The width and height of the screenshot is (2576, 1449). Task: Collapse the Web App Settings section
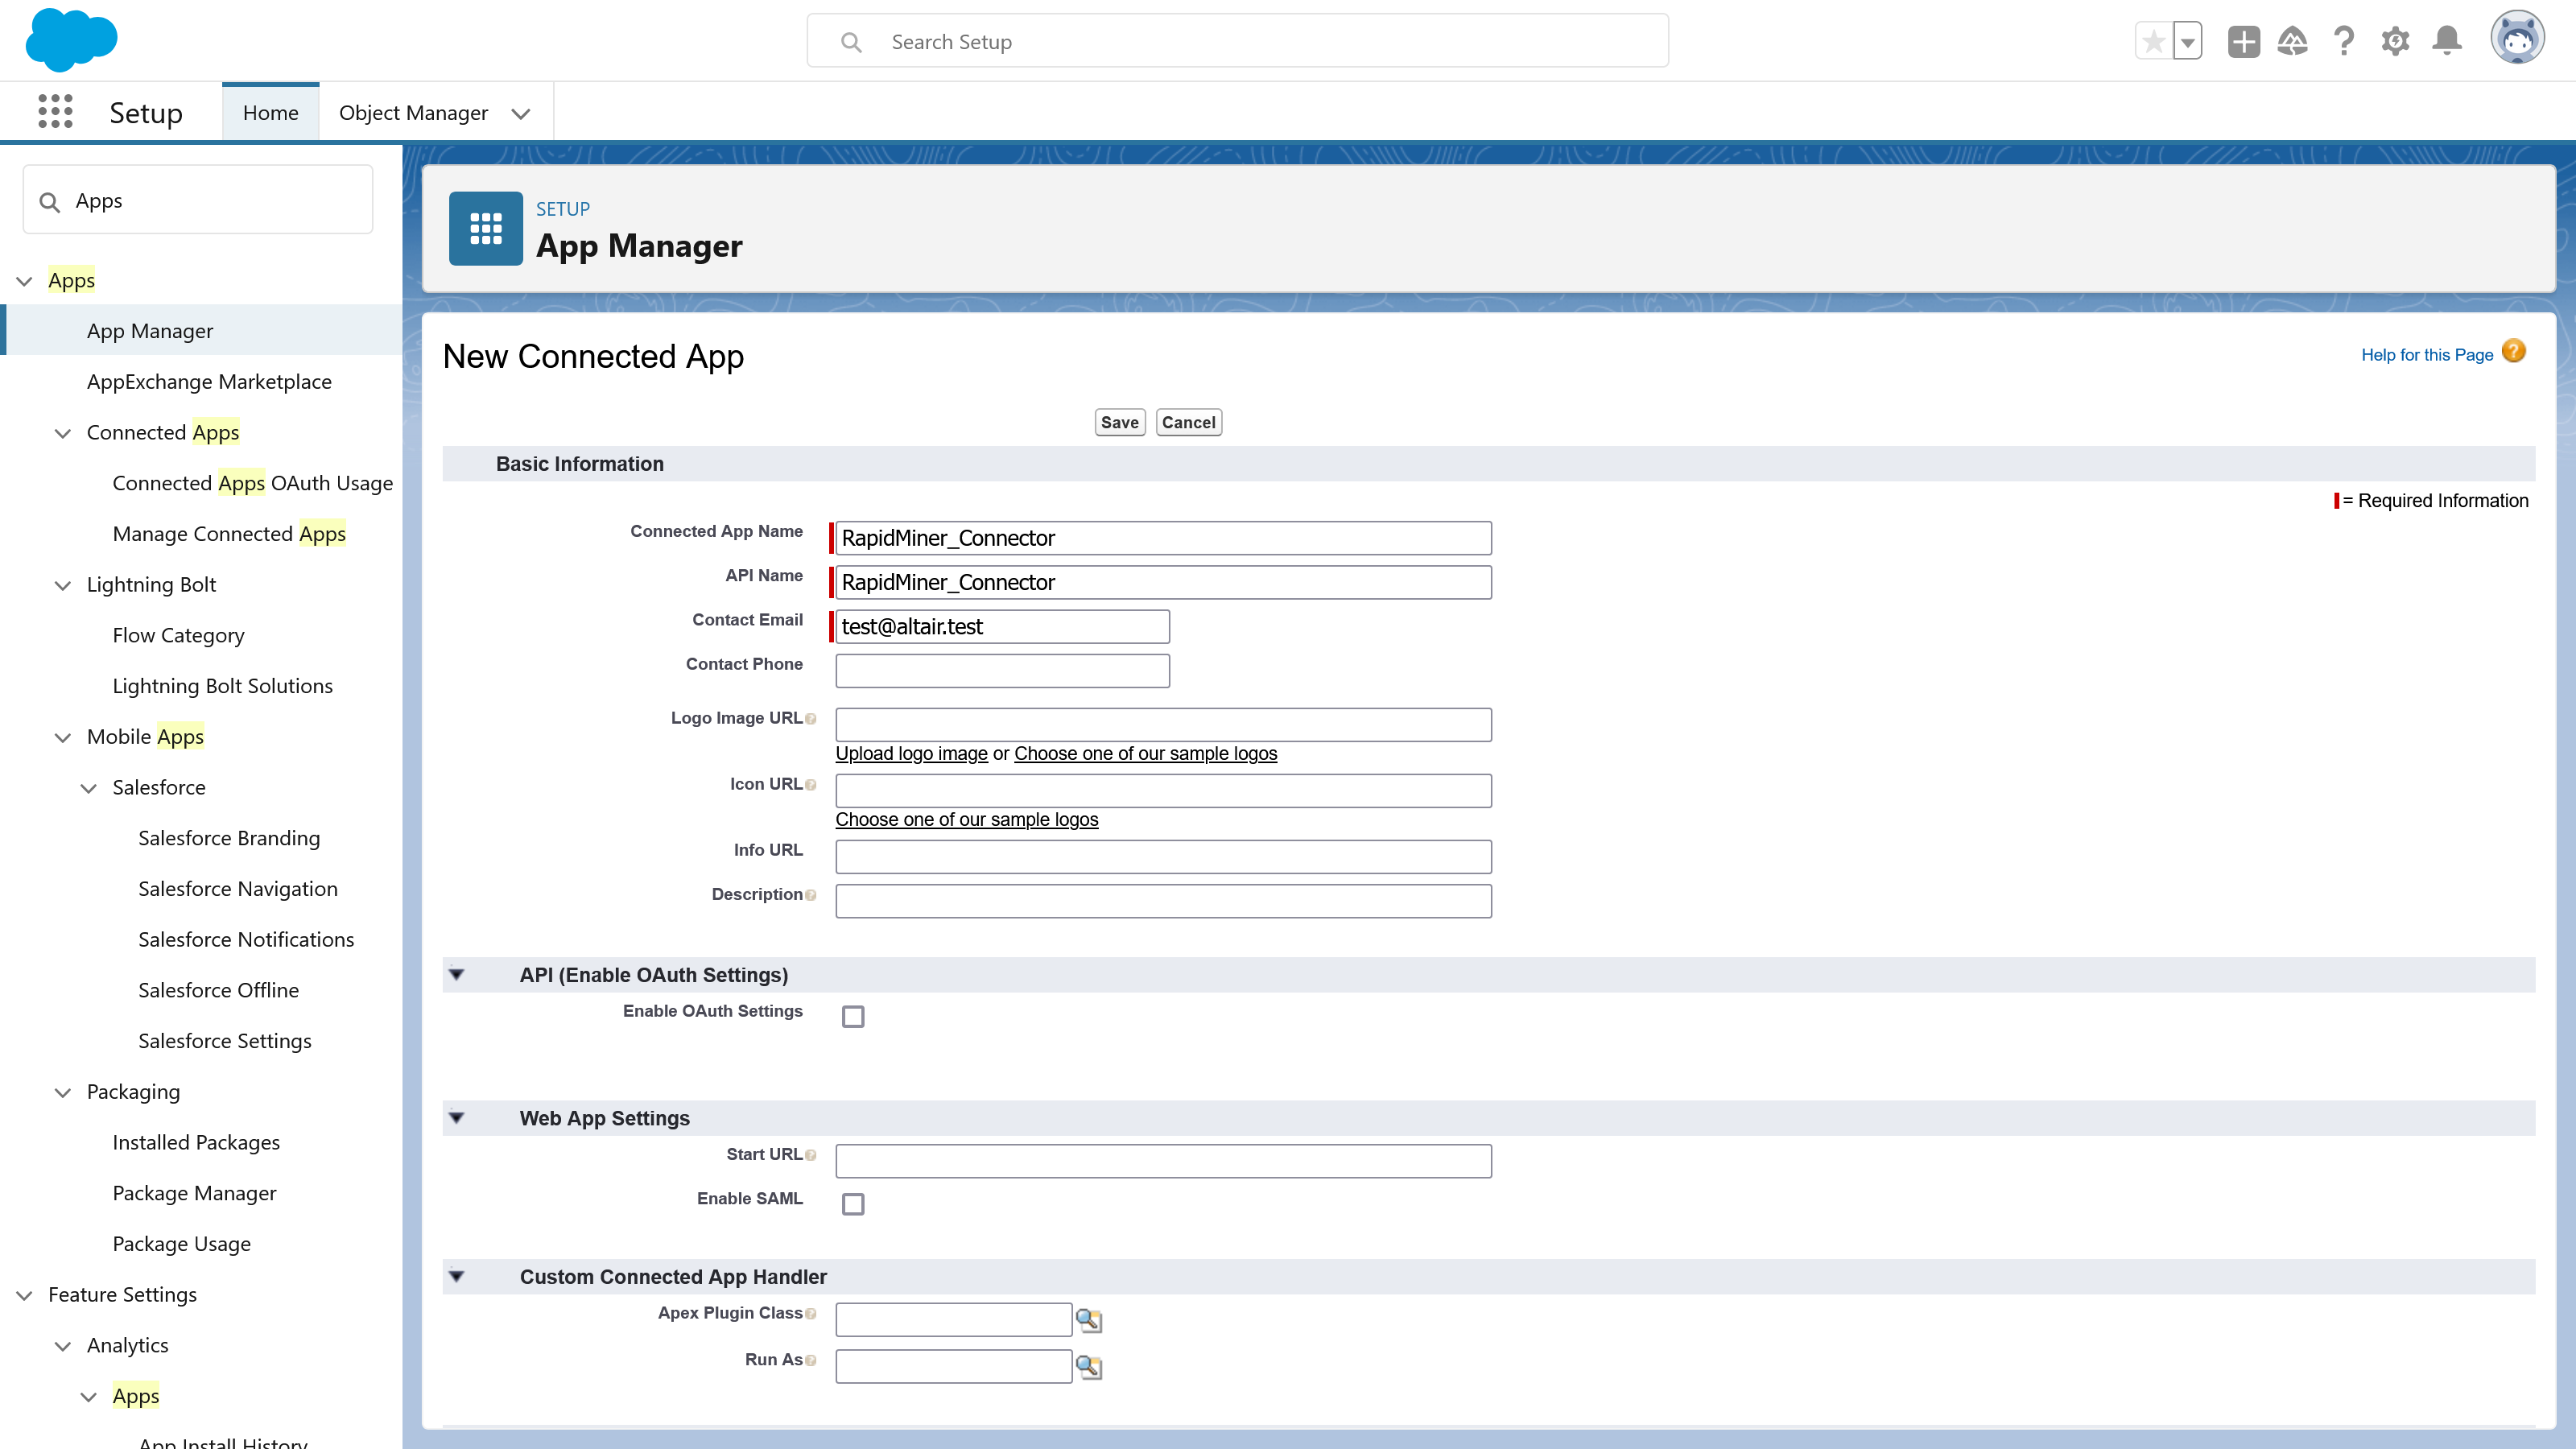pos(456,1118)
